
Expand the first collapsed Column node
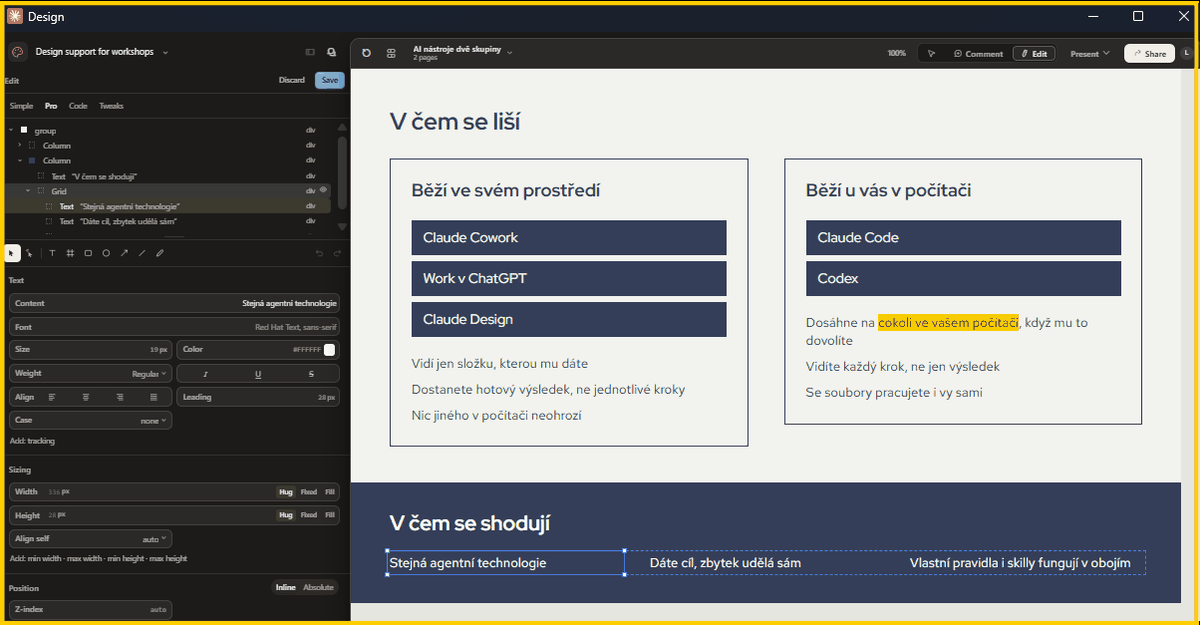[x=19, y=146]
